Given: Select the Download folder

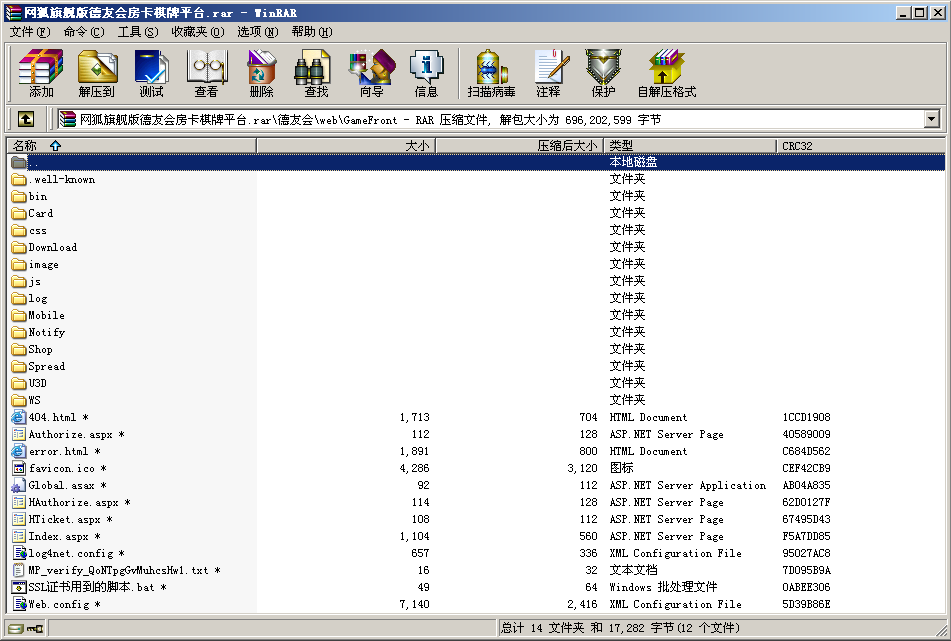Looking at the screenshot, I should point(52,247).
